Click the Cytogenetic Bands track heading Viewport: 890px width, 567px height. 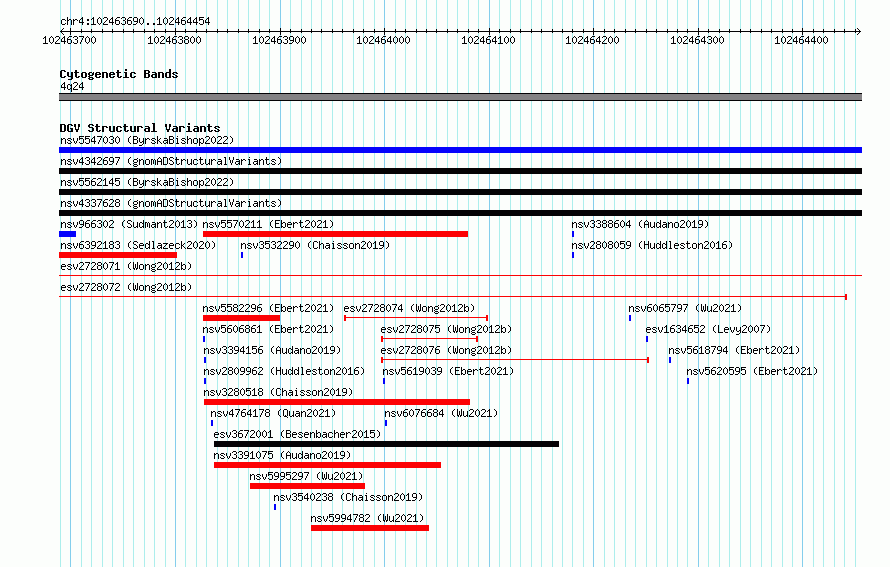pos(119,74)
